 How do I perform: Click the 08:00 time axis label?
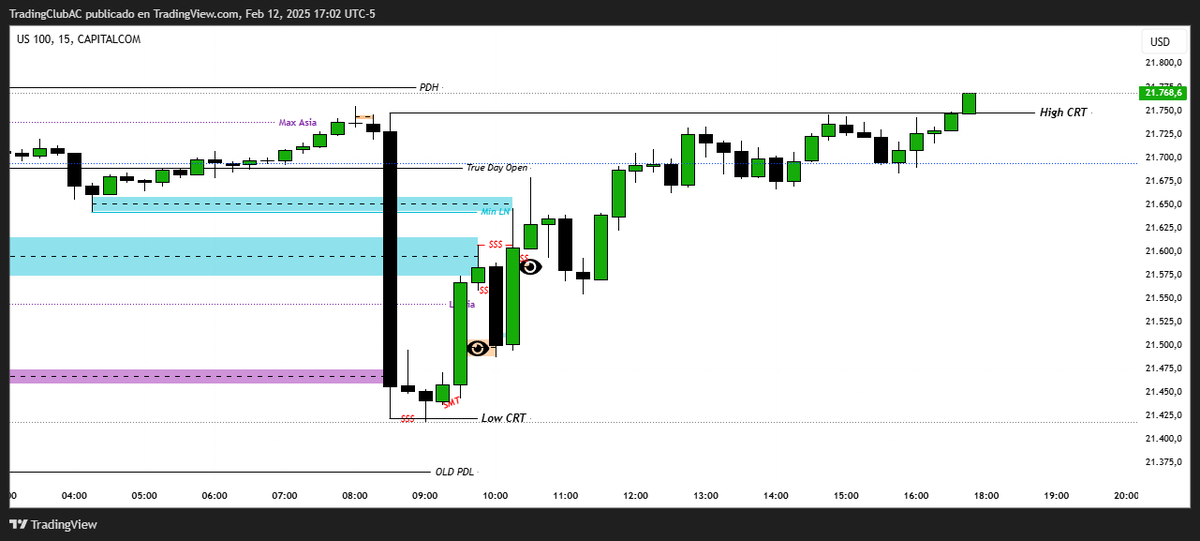[x=355, y=495]
